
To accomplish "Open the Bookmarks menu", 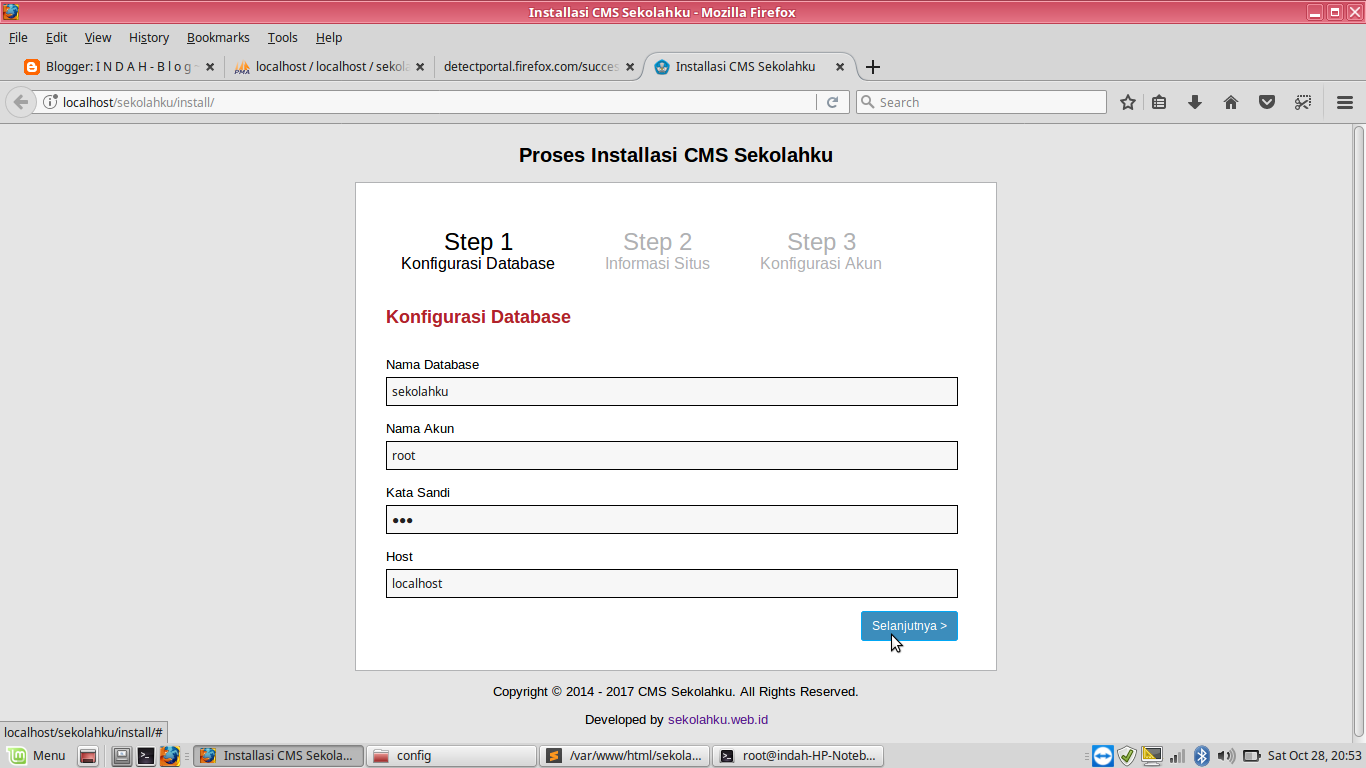I will pos(218,37).
